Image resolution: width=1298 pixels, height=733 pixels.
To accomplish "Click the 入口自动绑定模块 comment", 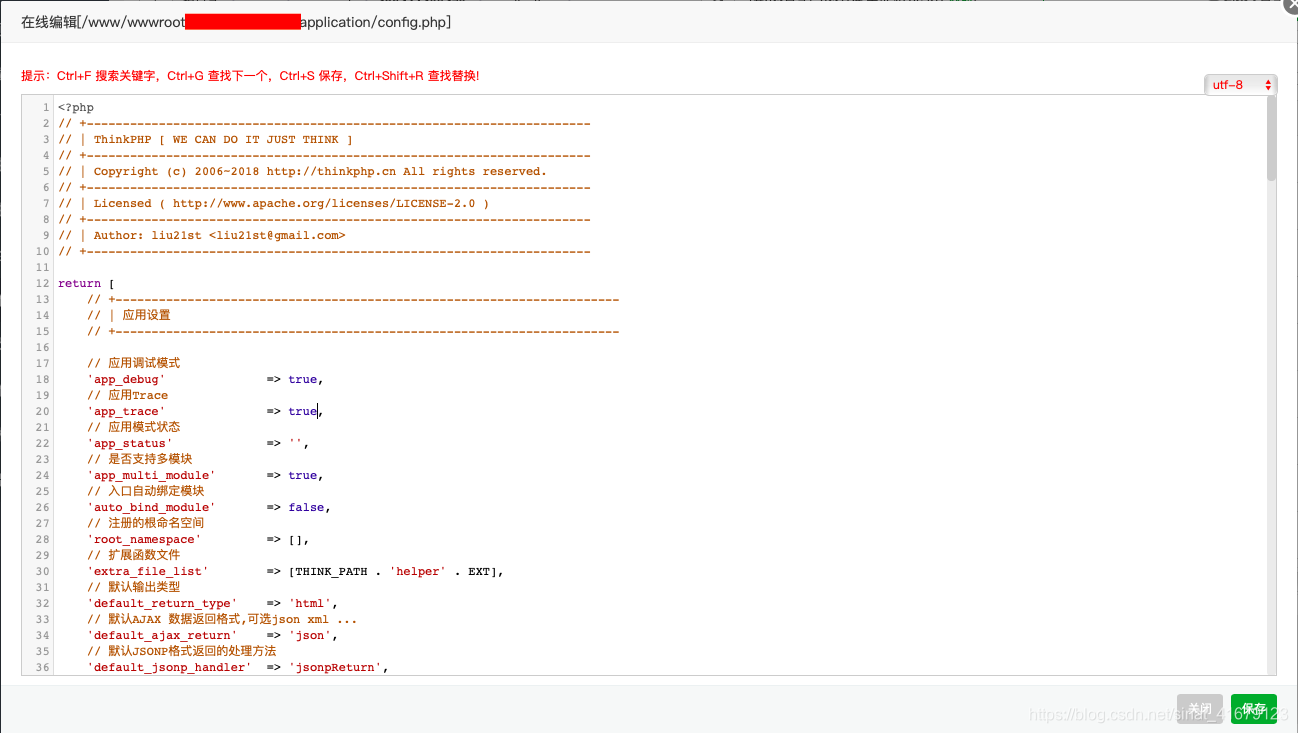I will click(146, 491).
